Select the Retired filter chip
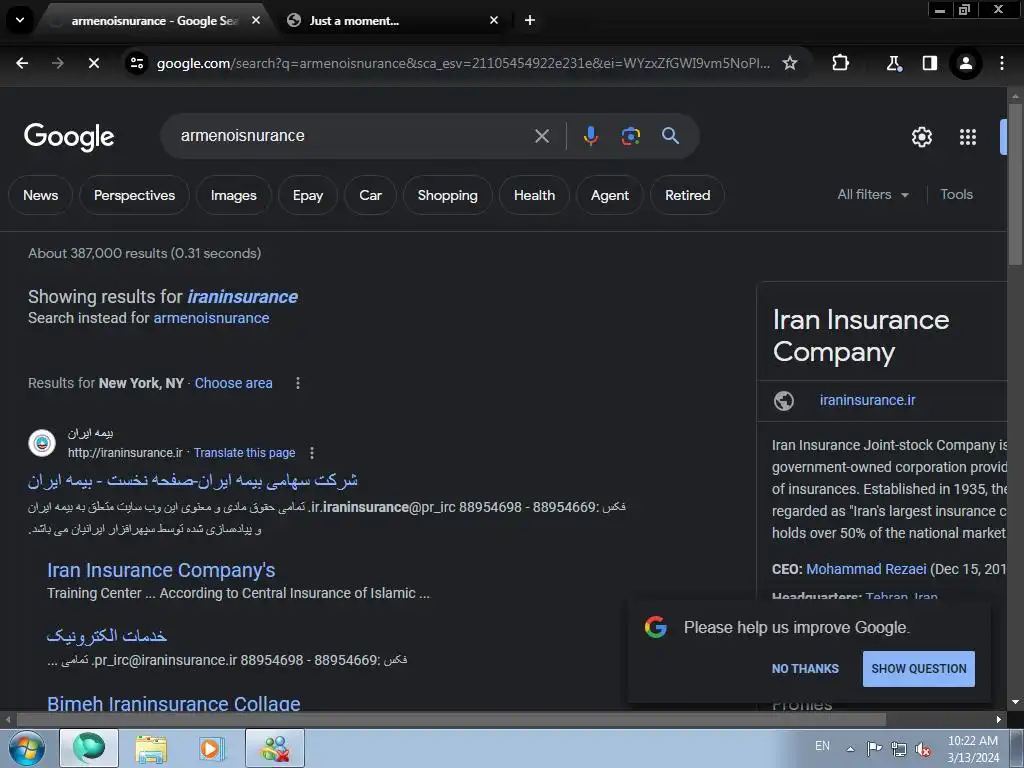The image size is (1024, 768). pos(688,195)
